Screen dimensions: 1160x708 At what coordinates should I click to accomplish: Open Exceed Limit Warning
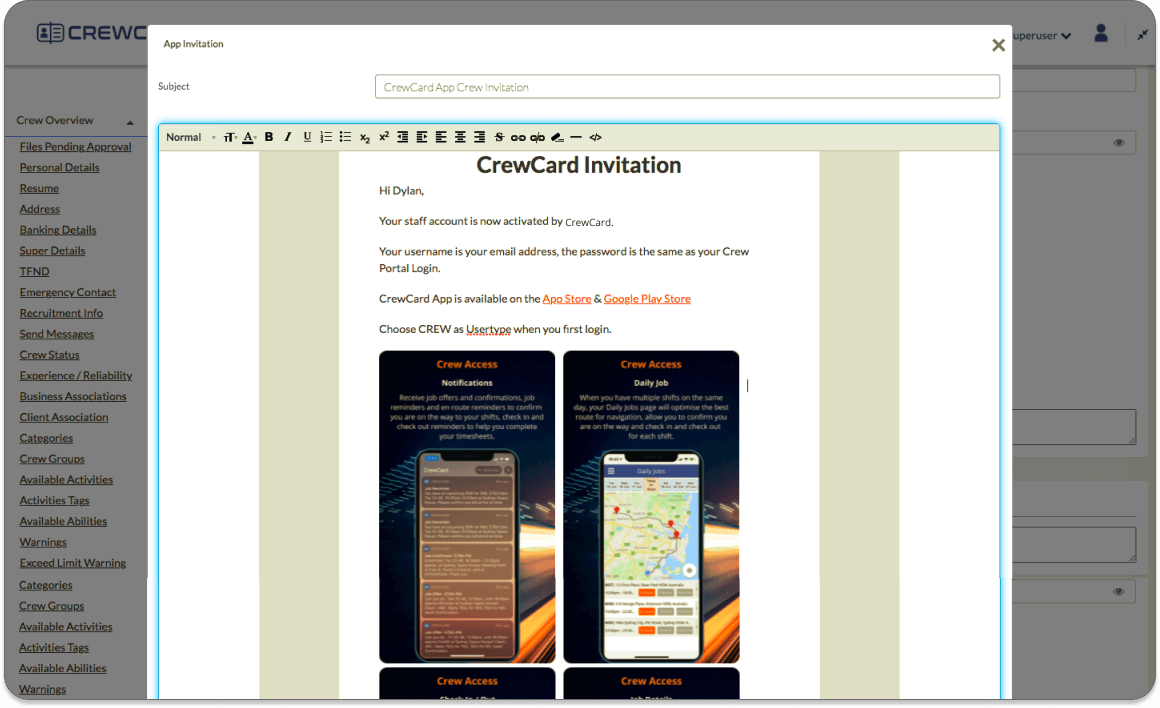point(73,562)
